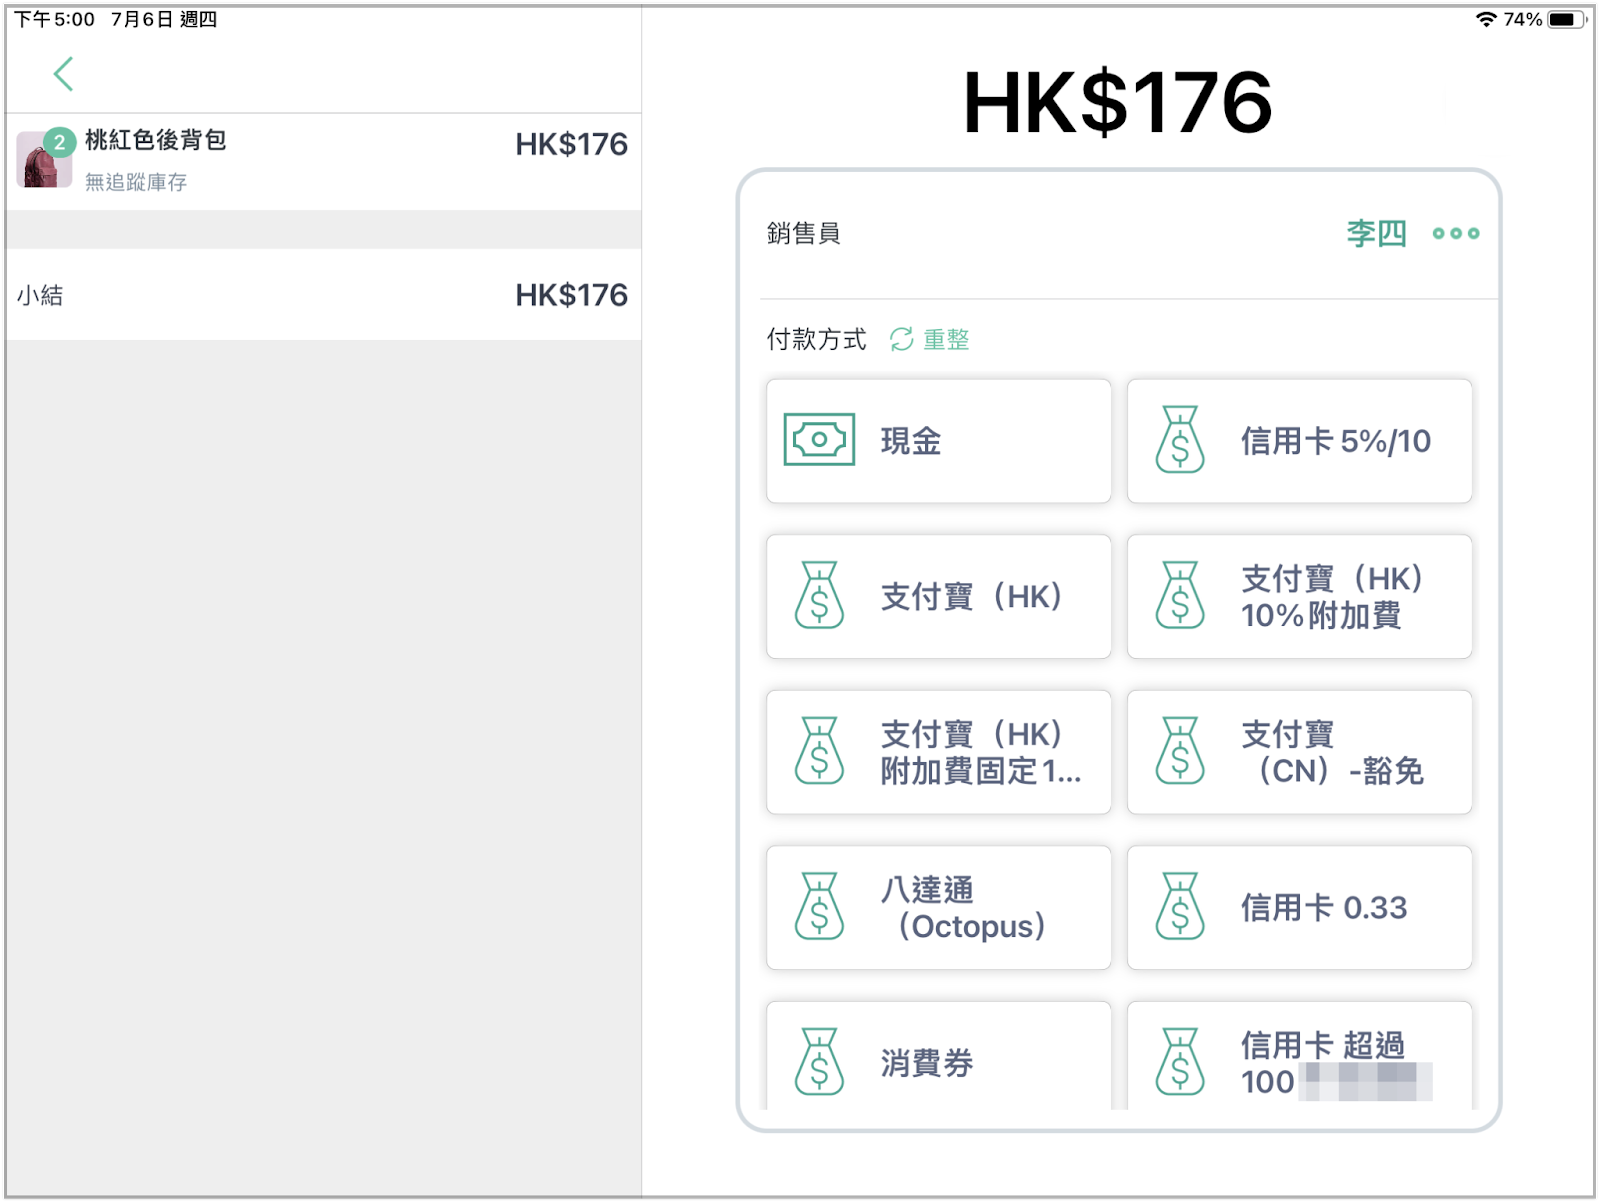1600x1202 pixels.
Task: Choose 信用卡 5%/10 payment option
Action: pyautogui.click(x=1299, y=440)
